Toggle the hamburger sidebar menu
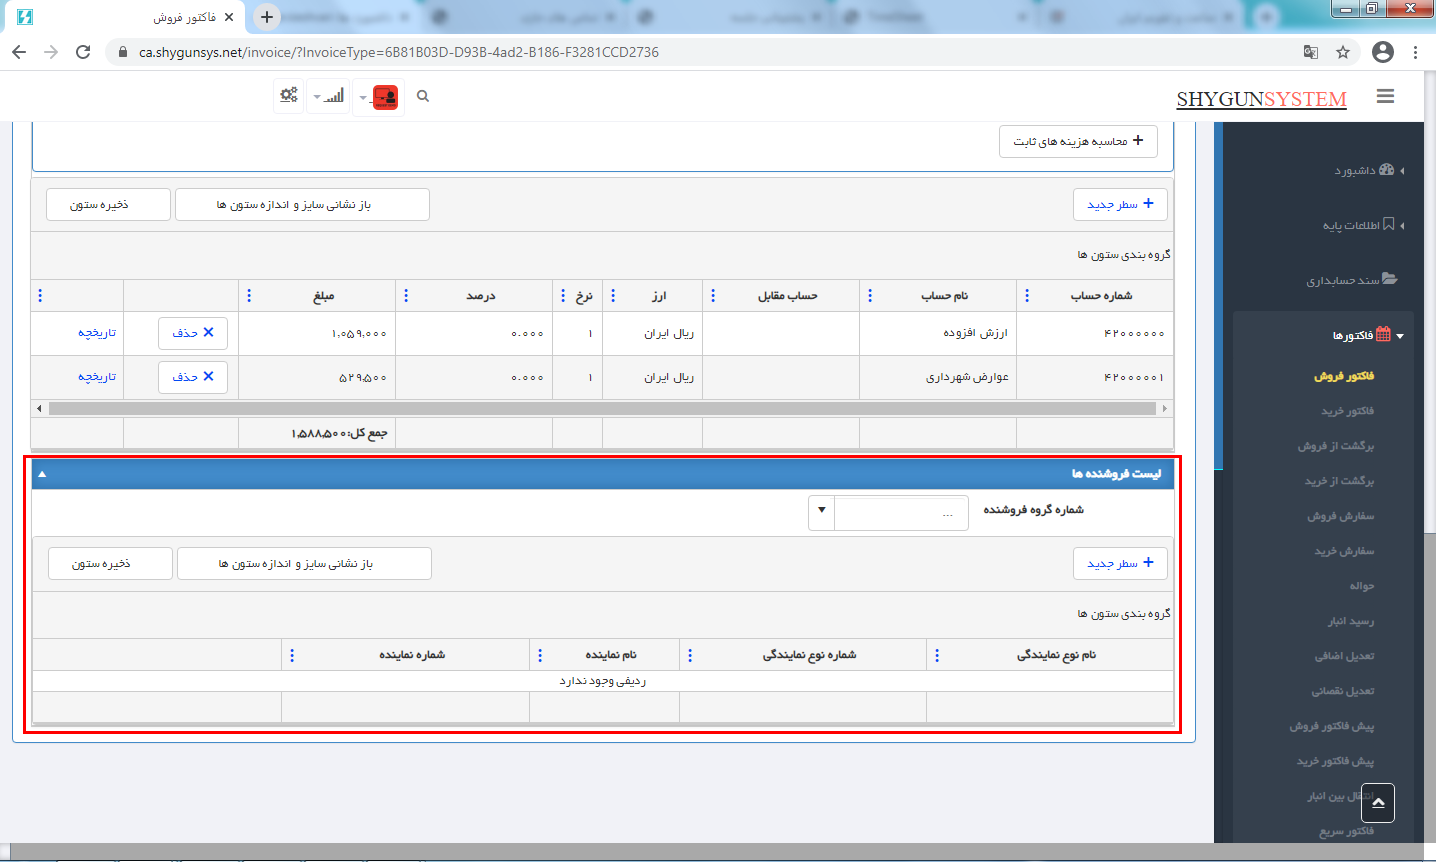 tap(1385, 96)
